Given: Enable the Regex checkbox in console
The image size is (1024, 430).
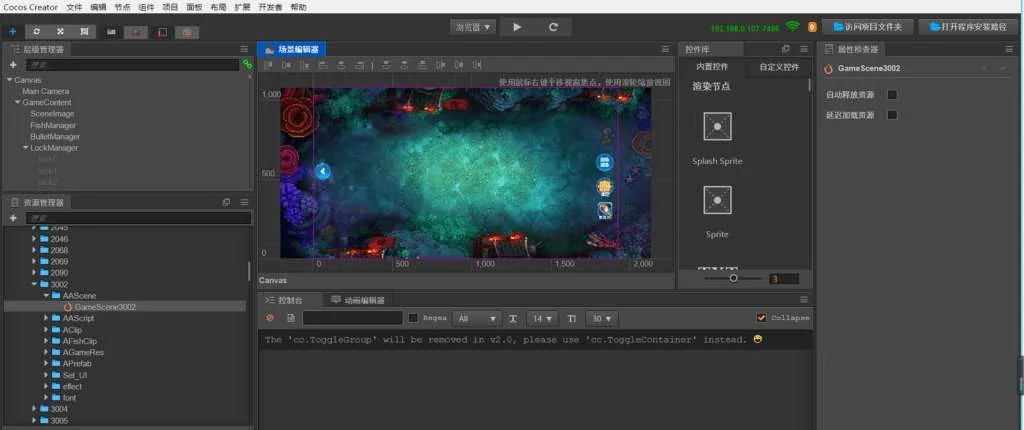Looking at the screenshot, I should pyautogui.click(x=414, y=318).
